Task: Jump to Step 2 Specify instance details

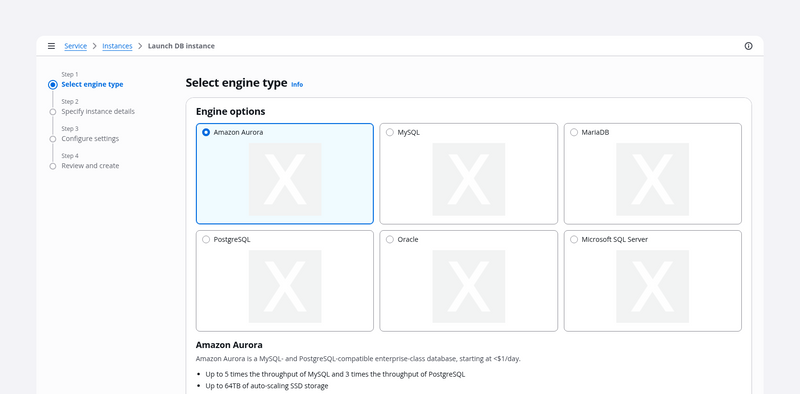Action: (x=98, y=111)
